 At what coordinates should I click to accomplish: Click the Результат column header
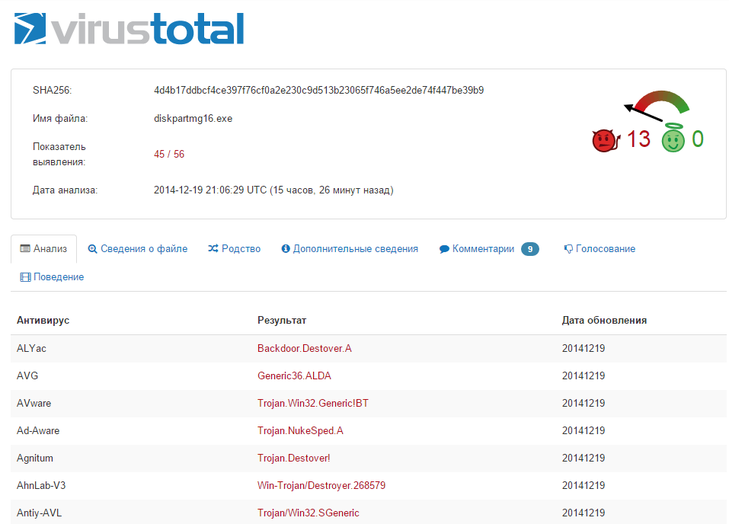tap(282, 320)
